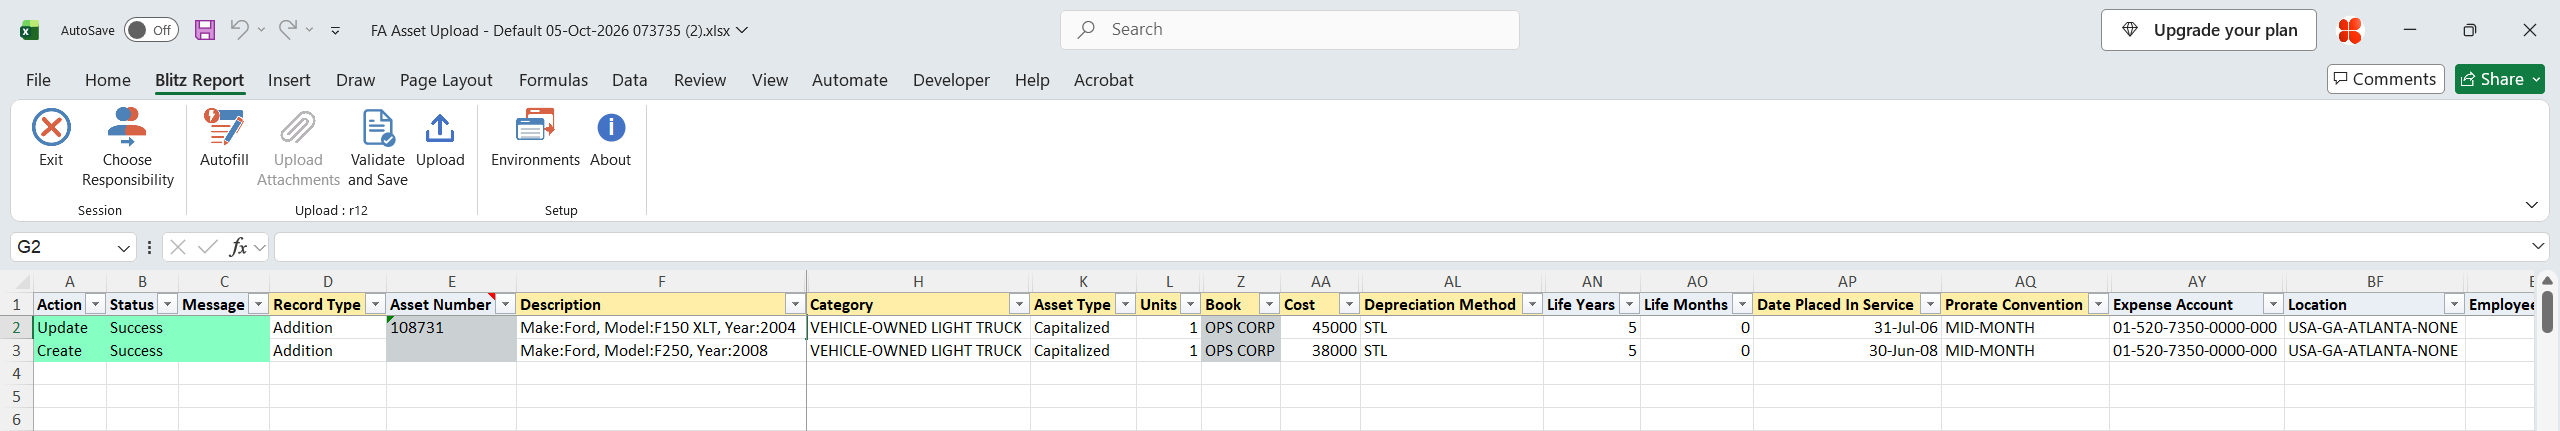Undo the last action
The height and width of the screenshot is (431, 2560).
tap(239, 29)
